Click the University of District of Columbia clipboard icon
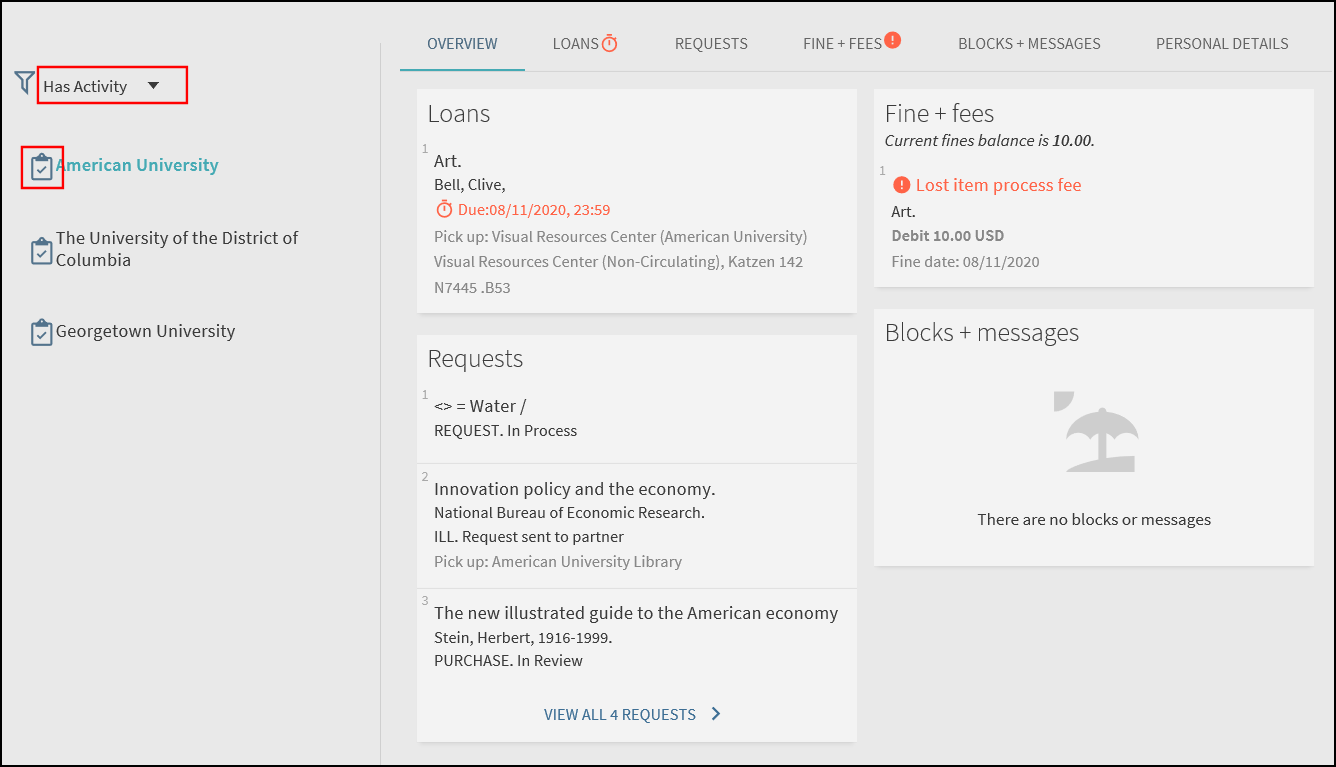 (x=41, y=250)
